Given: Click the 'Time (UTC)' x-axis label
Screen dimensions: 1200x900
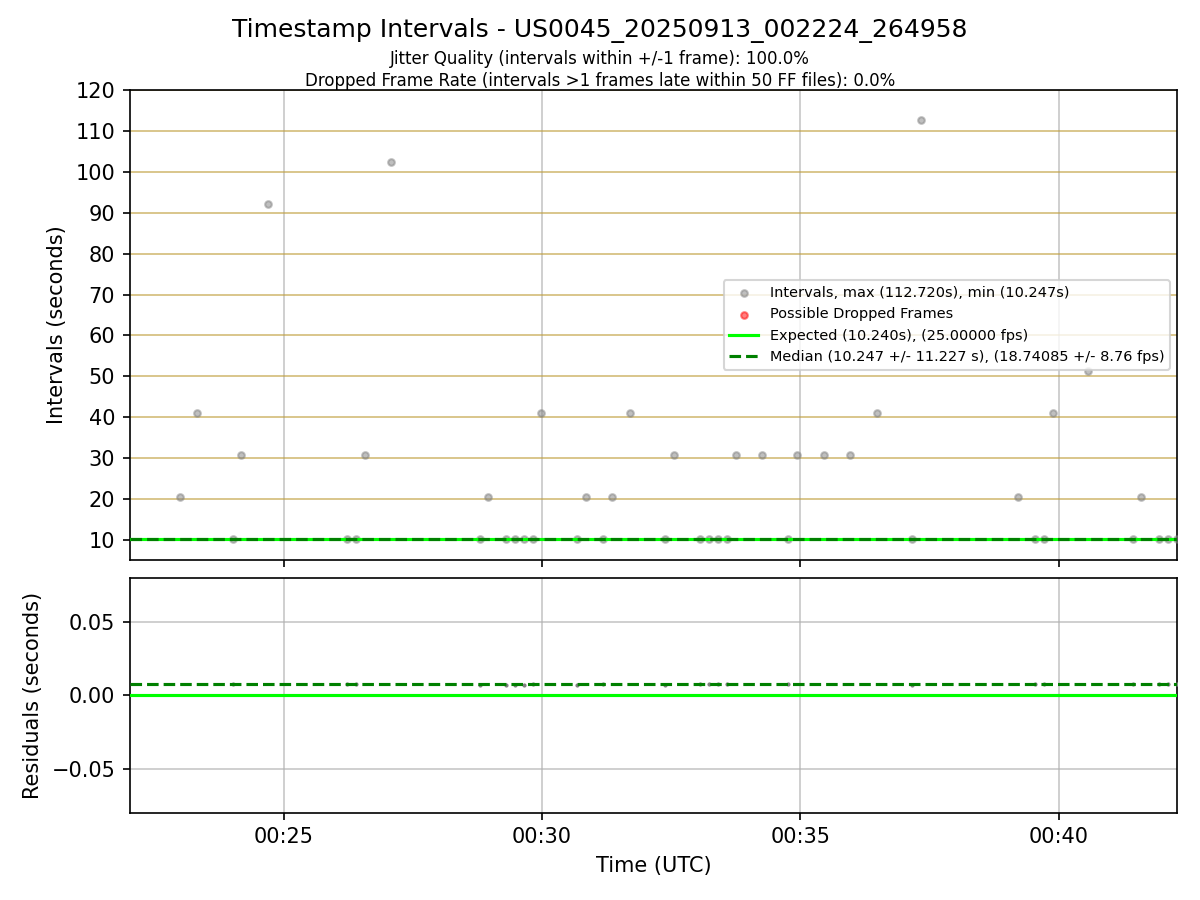Looking at the screenshot, I should click(x=653, y=865).
